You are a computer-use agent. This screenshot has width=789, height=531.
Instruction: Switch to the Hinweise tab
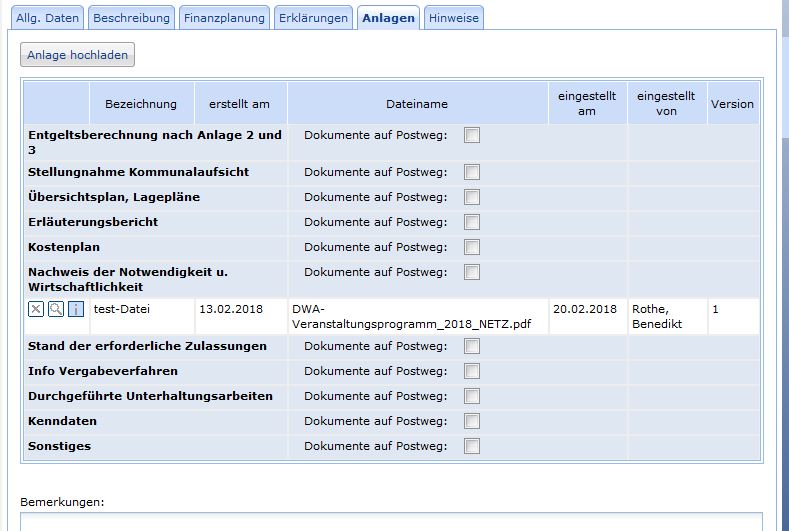click(x=454, y=18)
